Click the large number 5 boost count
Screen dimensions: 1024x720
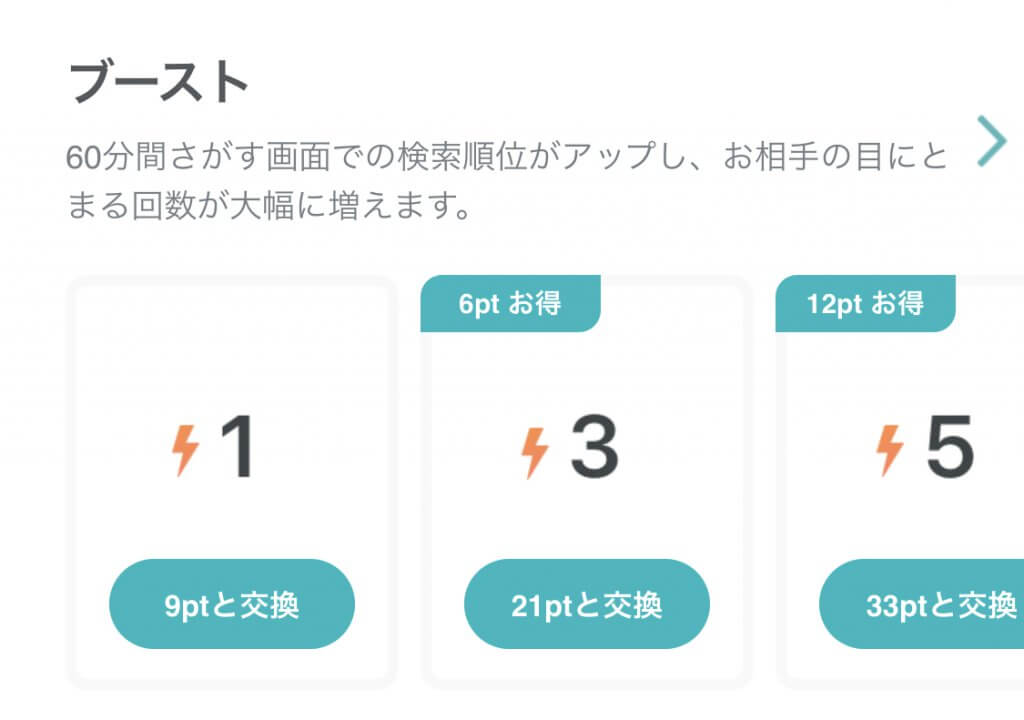click(x=949, y=449)
